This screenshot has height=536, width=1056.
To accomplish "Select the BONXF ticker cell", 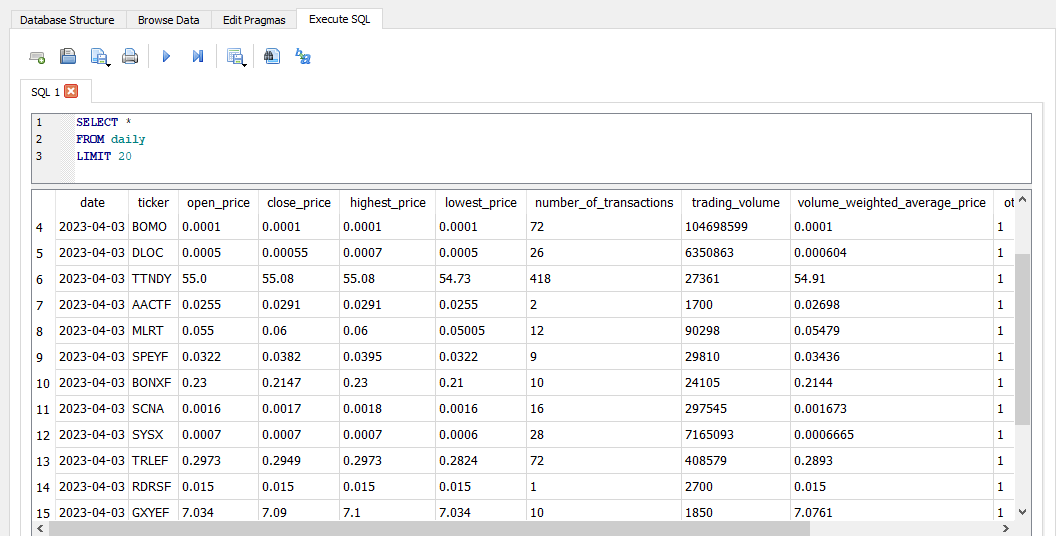I will coord(153,382).
